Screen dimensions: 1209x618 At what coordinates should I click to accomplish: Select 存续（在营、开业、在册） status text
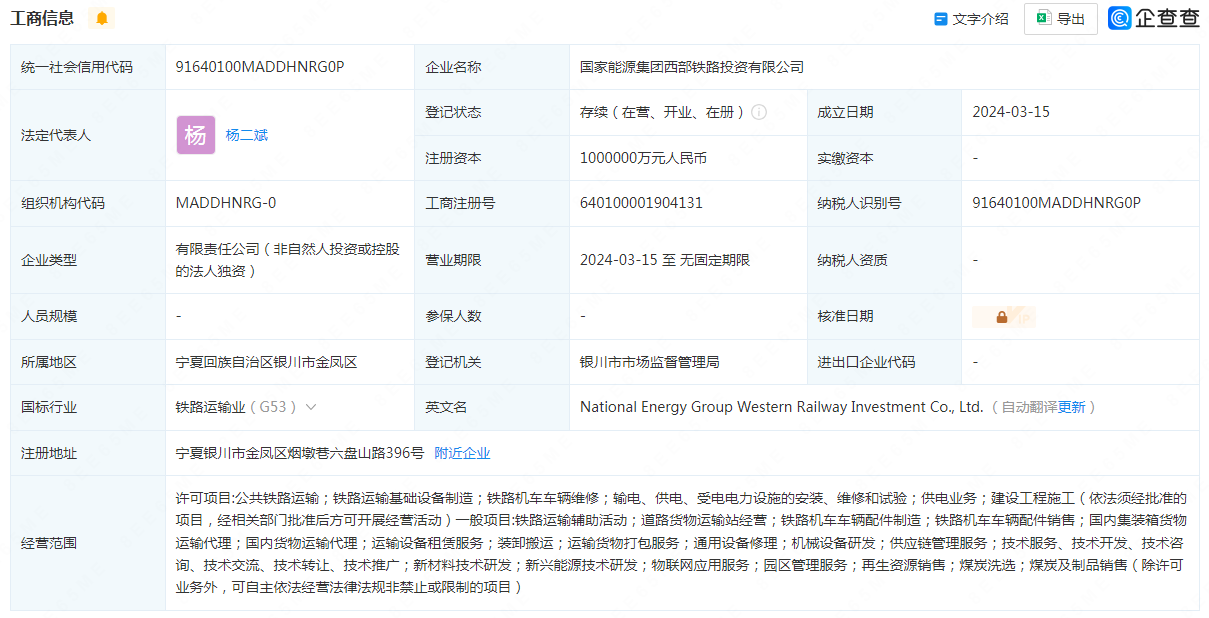[x=663, y=112]
